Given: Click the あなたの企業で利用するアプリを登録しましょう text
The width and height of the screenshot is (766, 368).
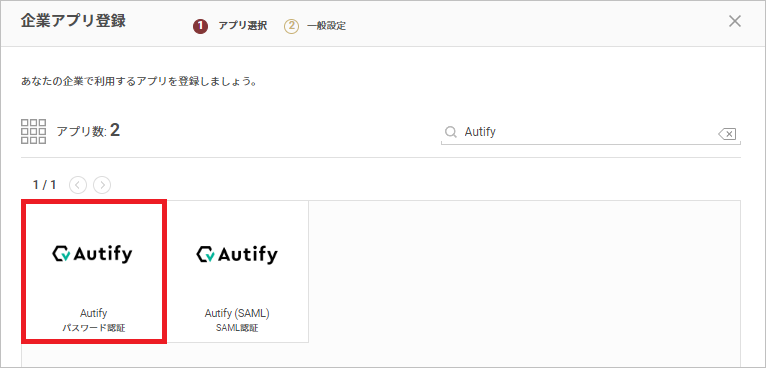Looking at the screenshot, I should (139, 81).
